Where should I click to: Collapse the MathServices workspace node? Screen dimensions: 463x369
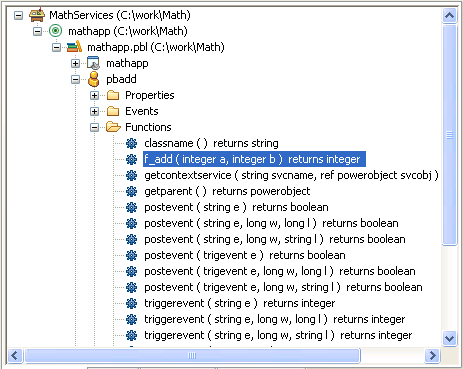tap(19, 15)
